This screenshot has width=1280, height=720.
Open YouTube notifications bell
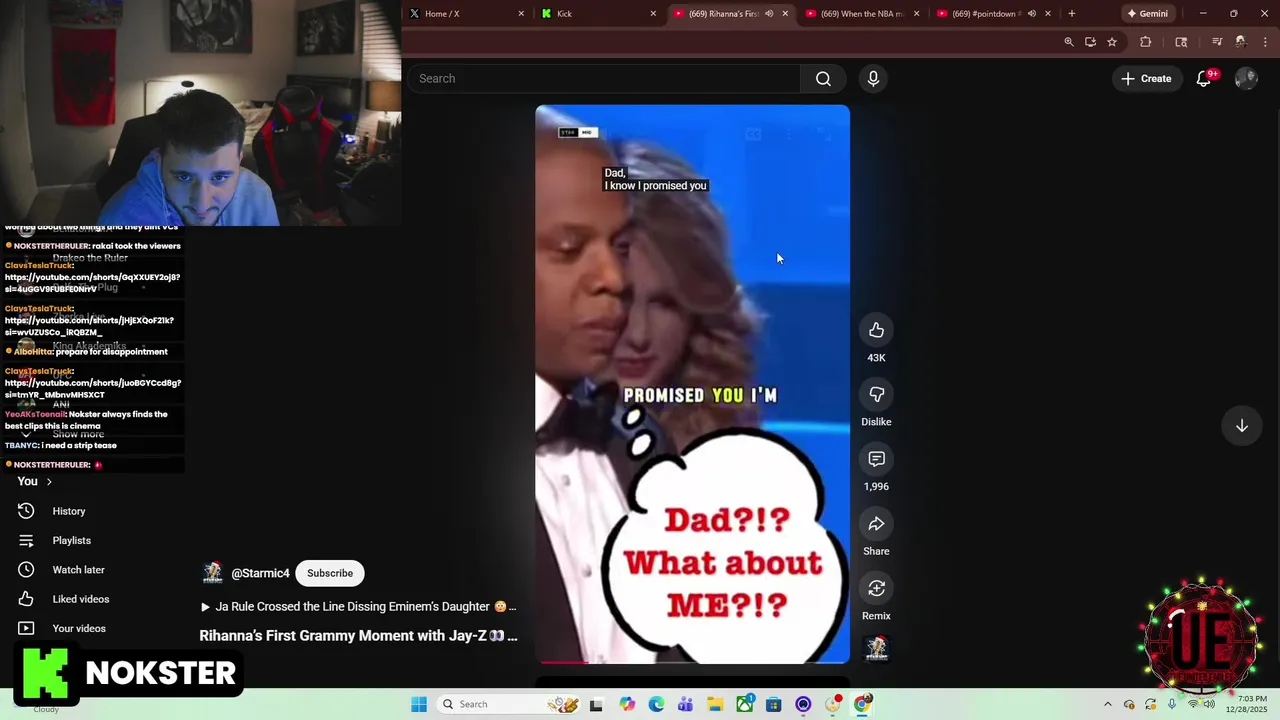[x=1204, y=79]
